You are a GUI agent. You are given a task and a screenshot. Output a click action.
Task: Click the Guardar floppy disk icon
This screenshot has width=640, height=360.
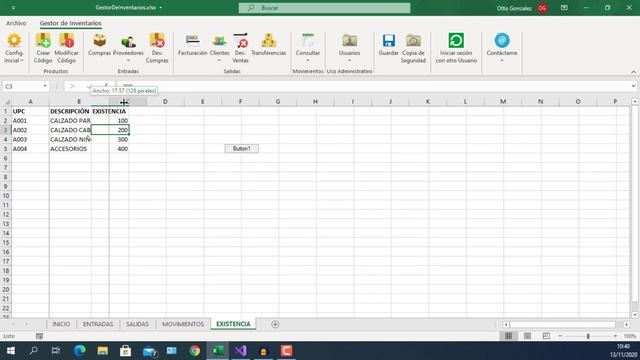(389, 40)
